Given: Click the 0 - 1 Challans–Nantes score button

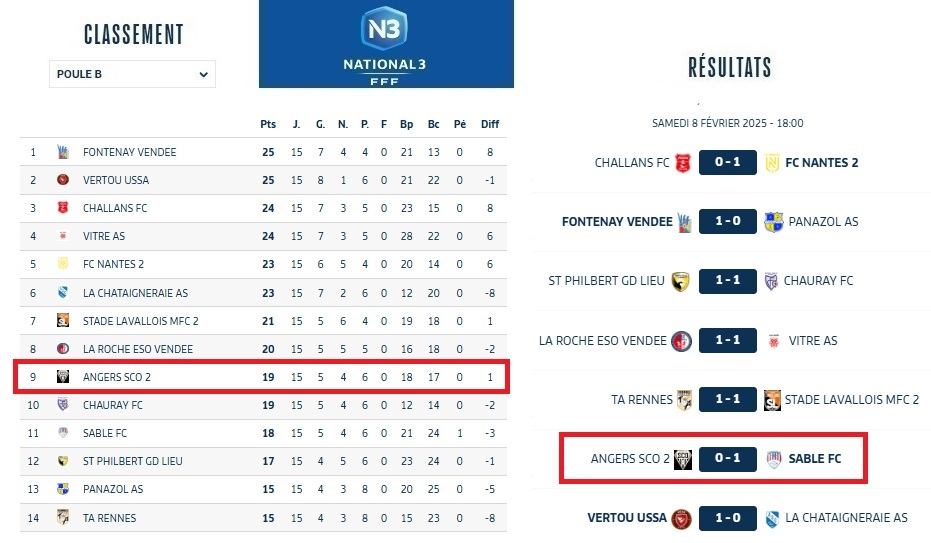Looking at the screenshot, I should pos(727,162).
